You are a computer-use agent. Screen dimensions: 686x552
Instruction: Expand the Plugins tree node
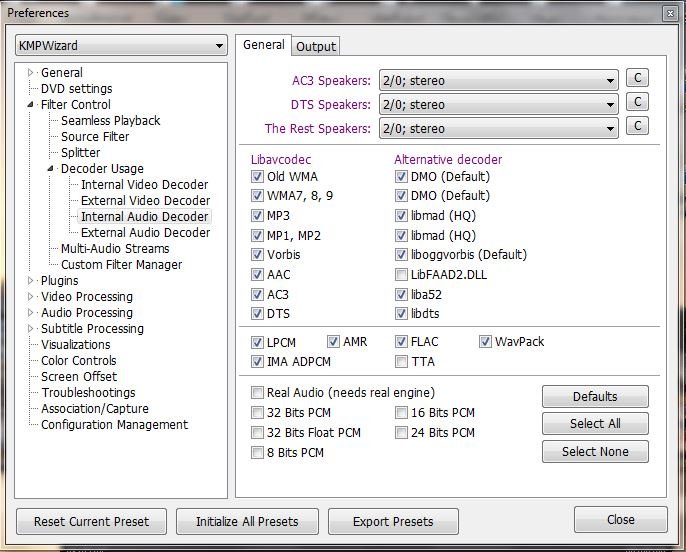tap(31, 281)
